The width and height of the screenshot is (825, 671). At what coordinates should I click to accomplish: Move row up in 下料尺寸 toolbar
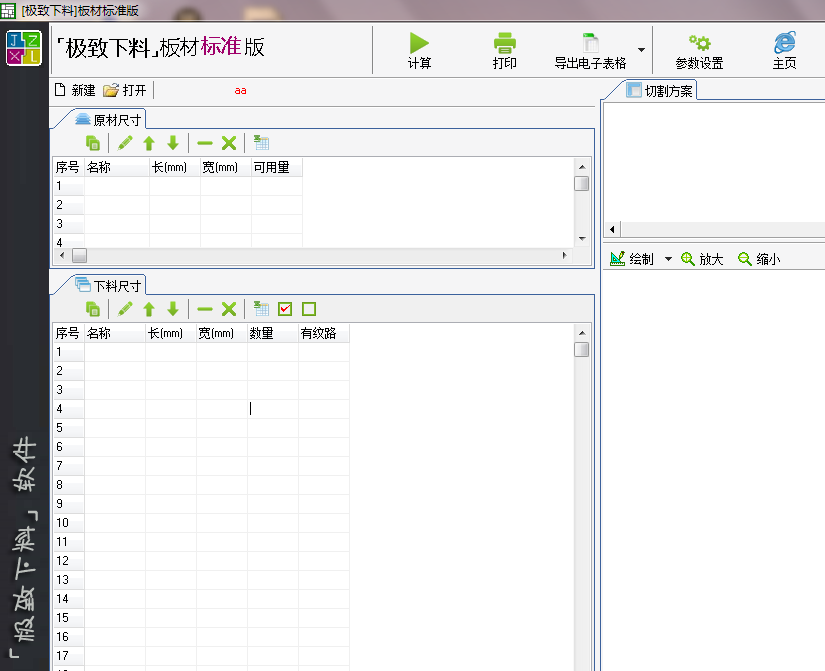pyautogui.click(x=149, y=309)
